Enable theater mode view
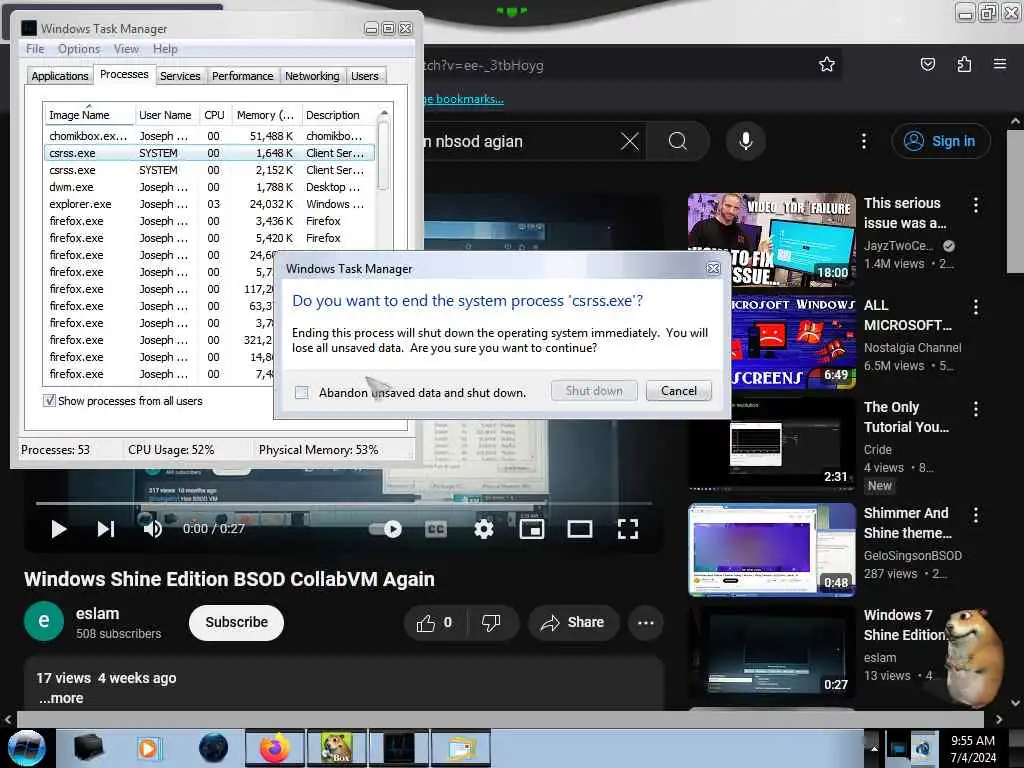Viewport: 1024px width, 768px height. pos(579,528)
